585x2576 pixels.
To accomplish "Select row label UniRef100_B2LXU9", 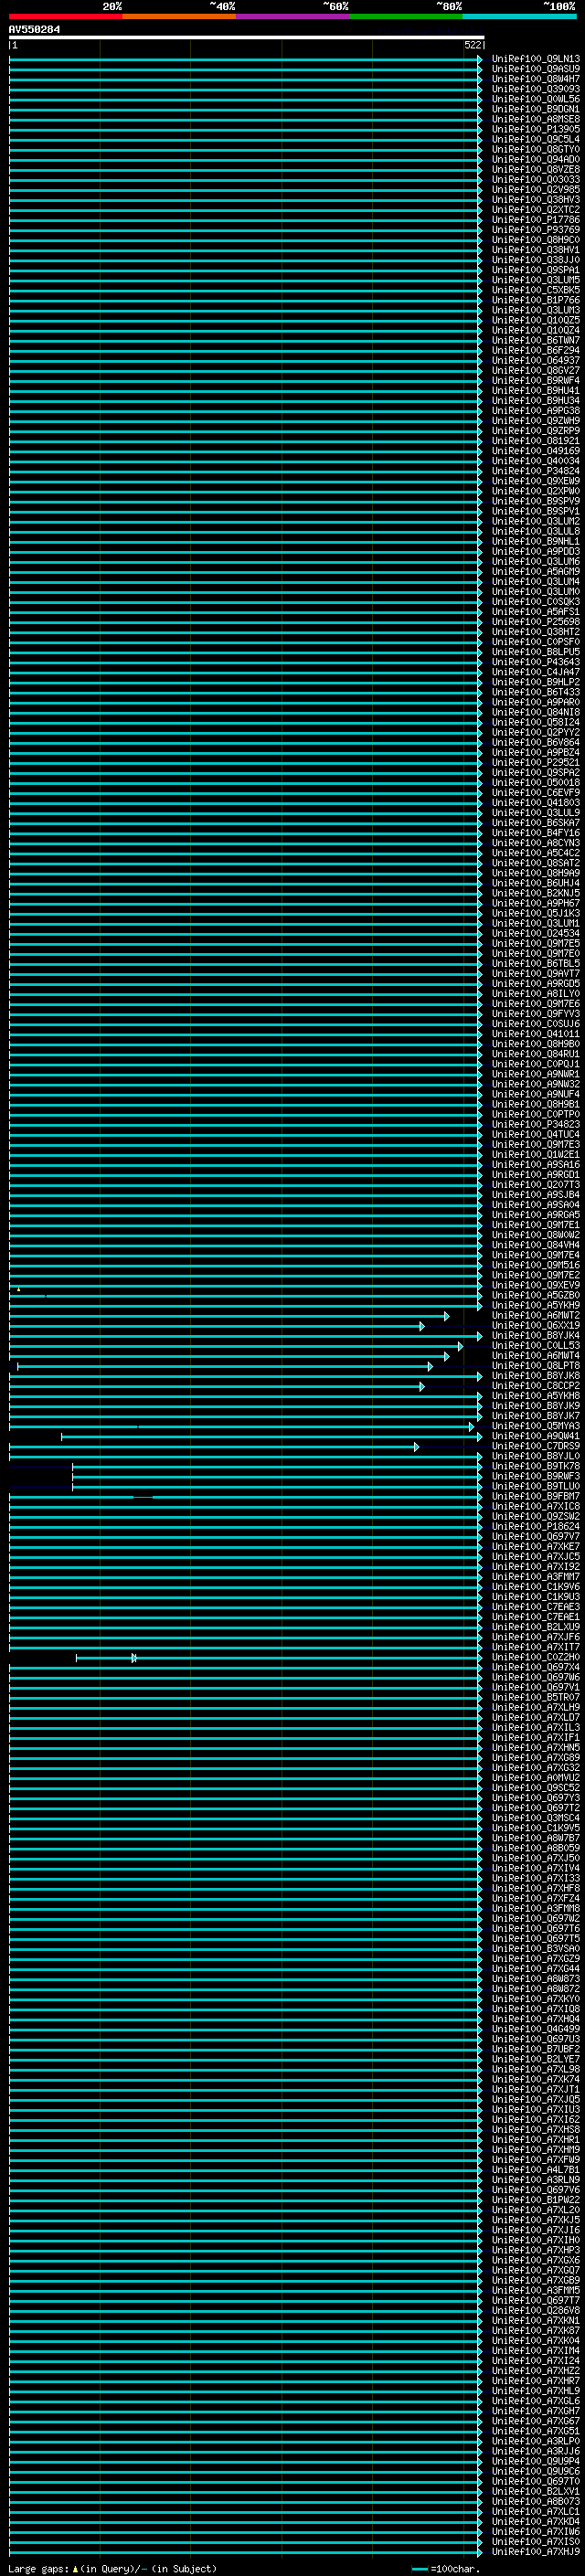I will [535, 1627].
